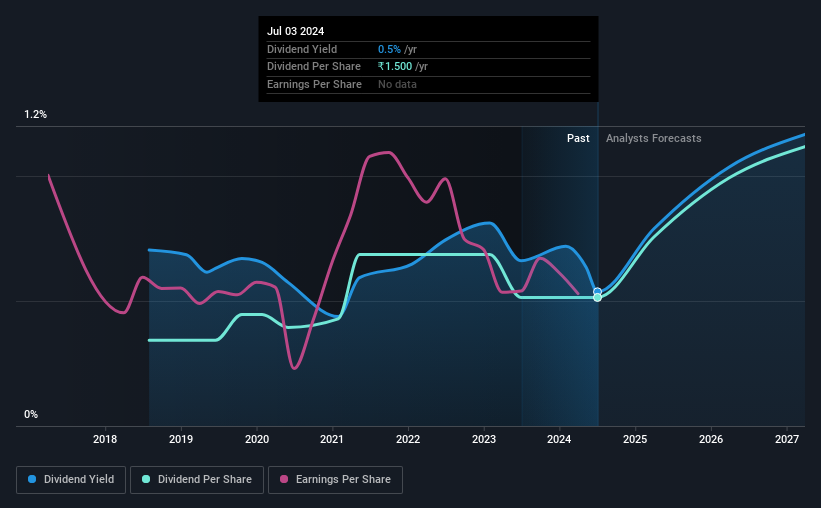
Task: Toggle the Dividend Yield legend button
Action: point(71,480)
